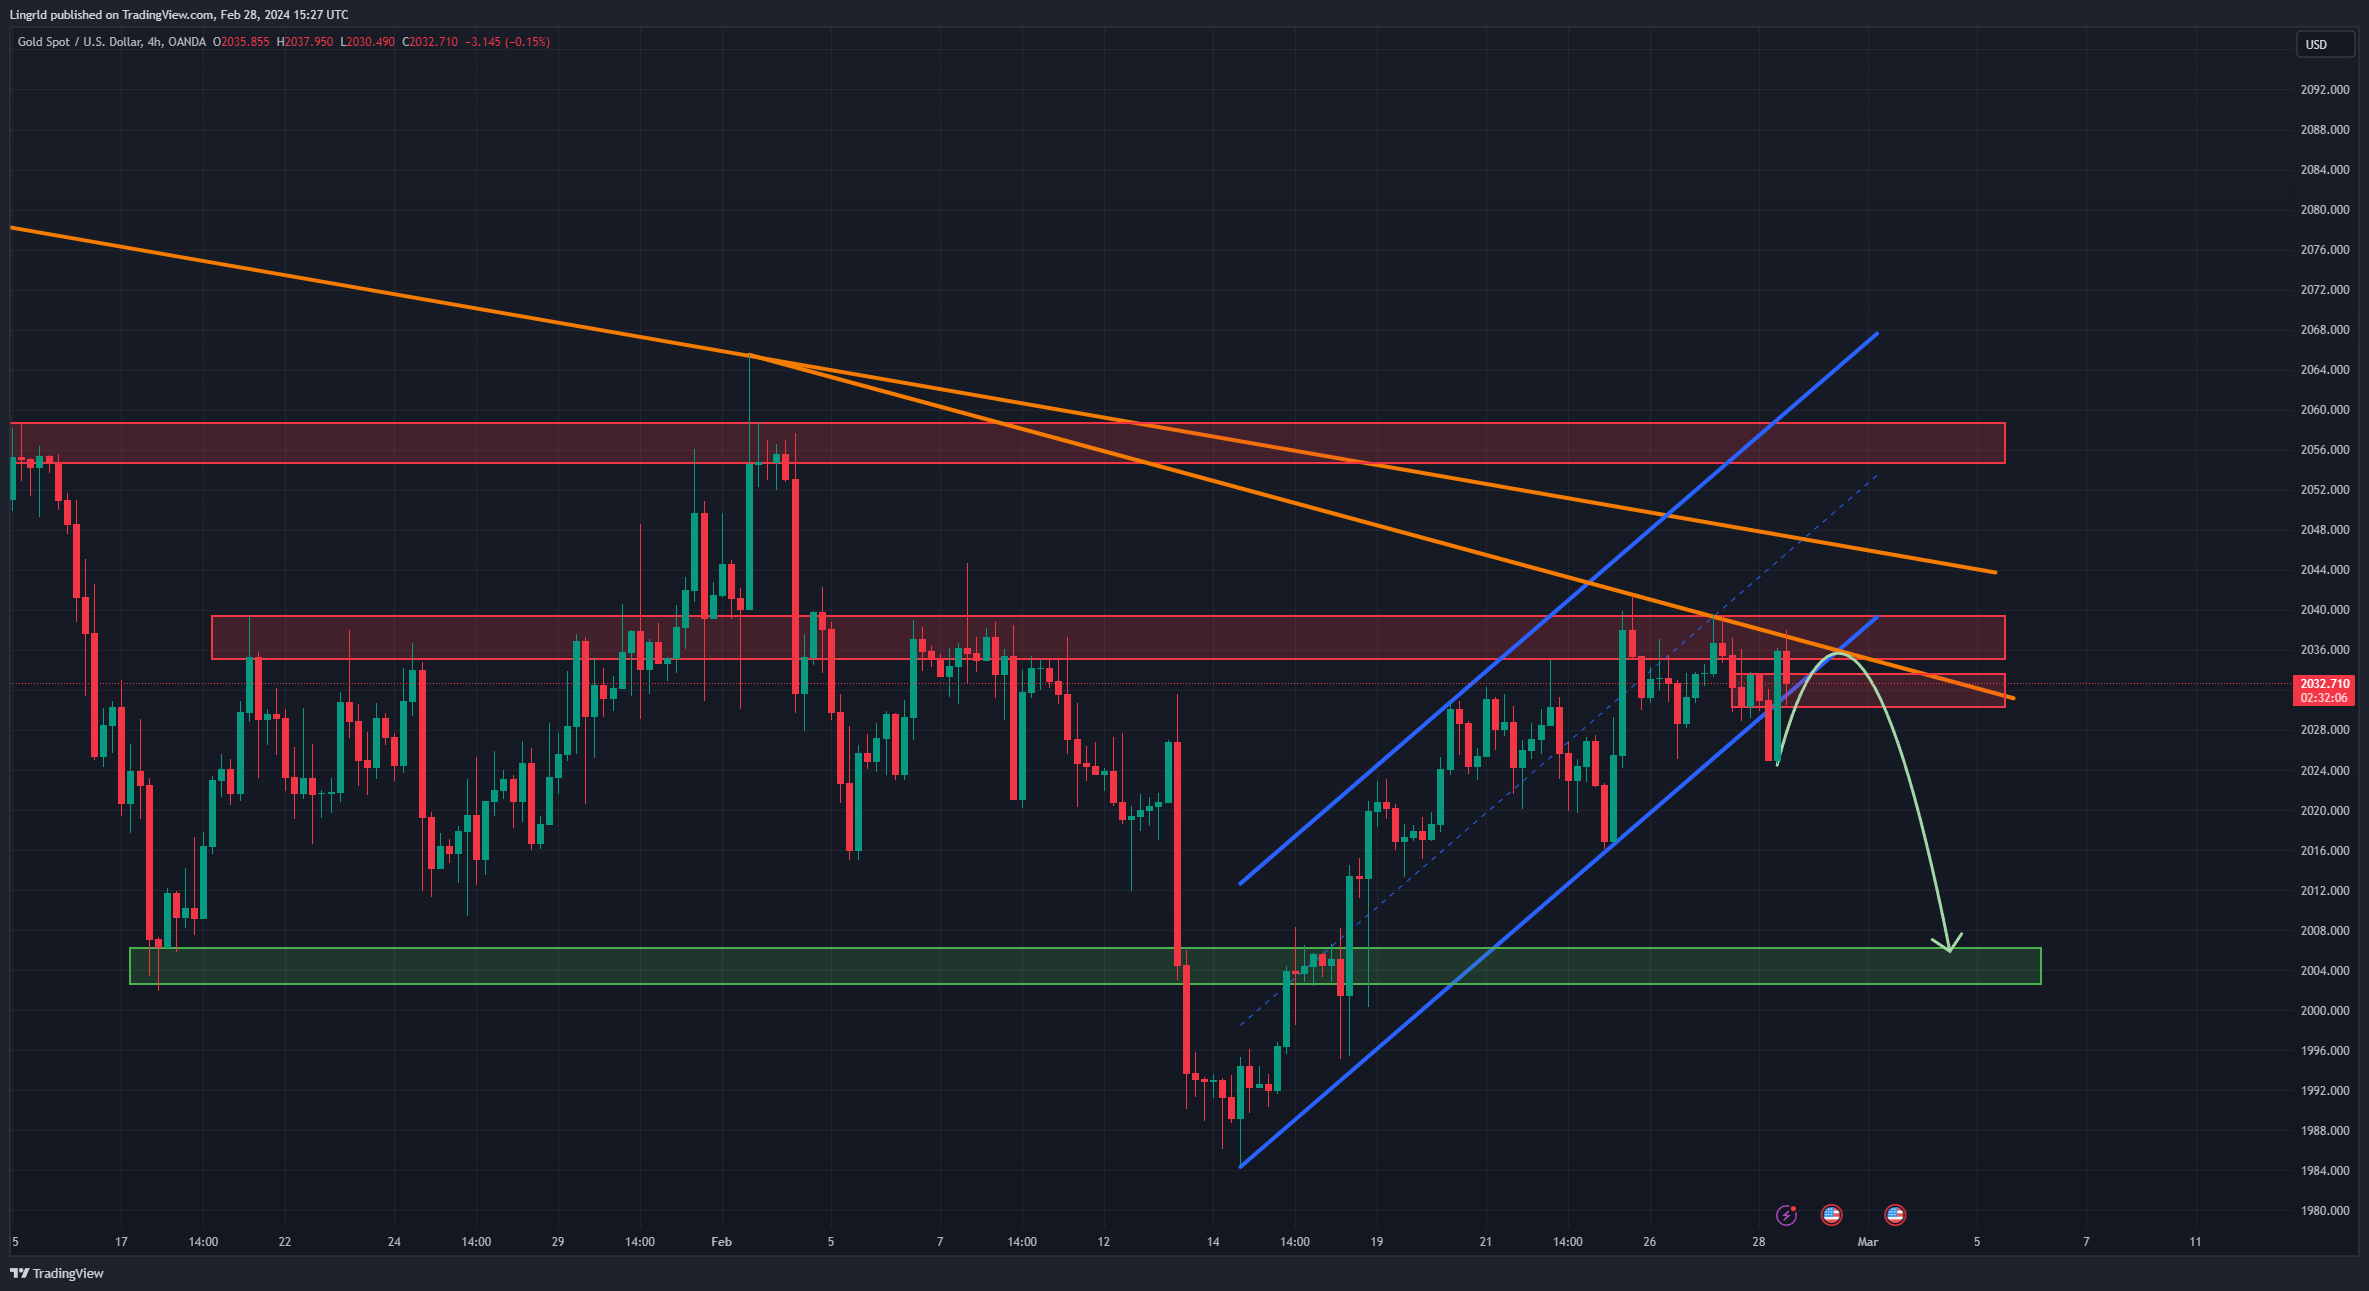2369x1291 pixels.
Task: Click the change value −3.145 (−0.15%)
Action: pos(507,42)
